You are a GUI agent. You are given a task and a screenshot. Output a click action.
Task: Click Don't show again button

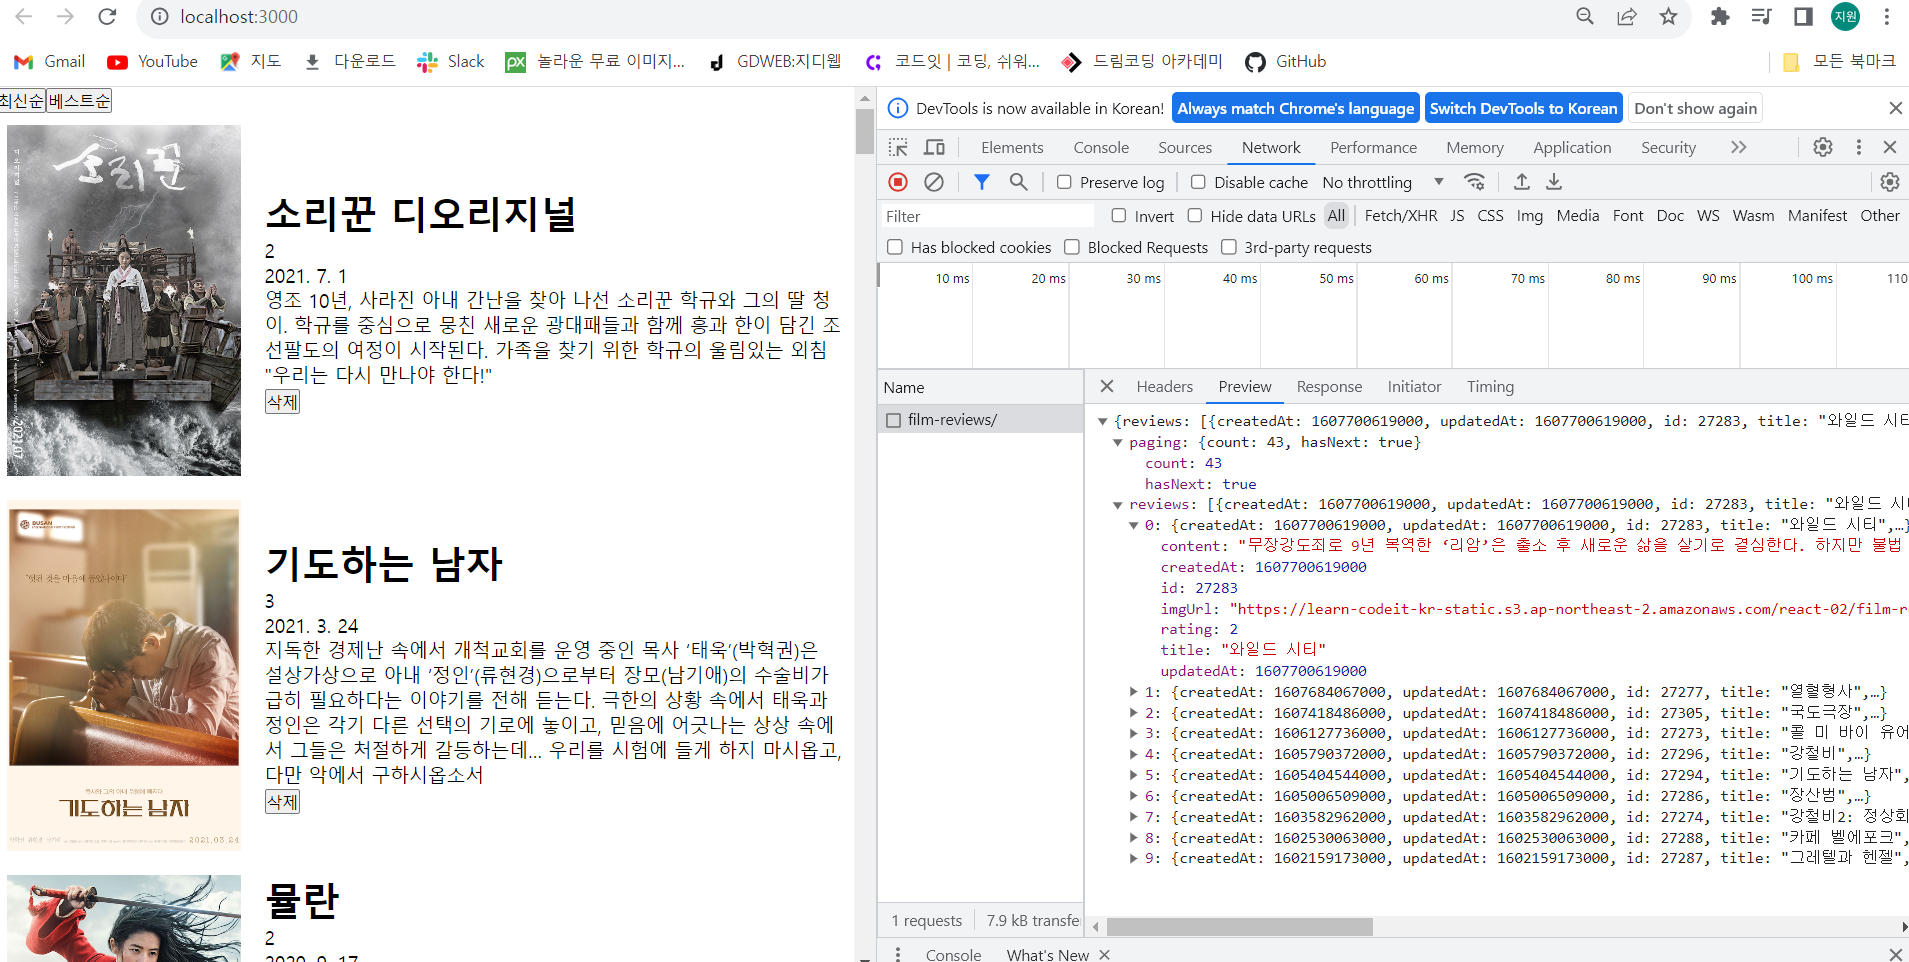tap(1695, 108)
